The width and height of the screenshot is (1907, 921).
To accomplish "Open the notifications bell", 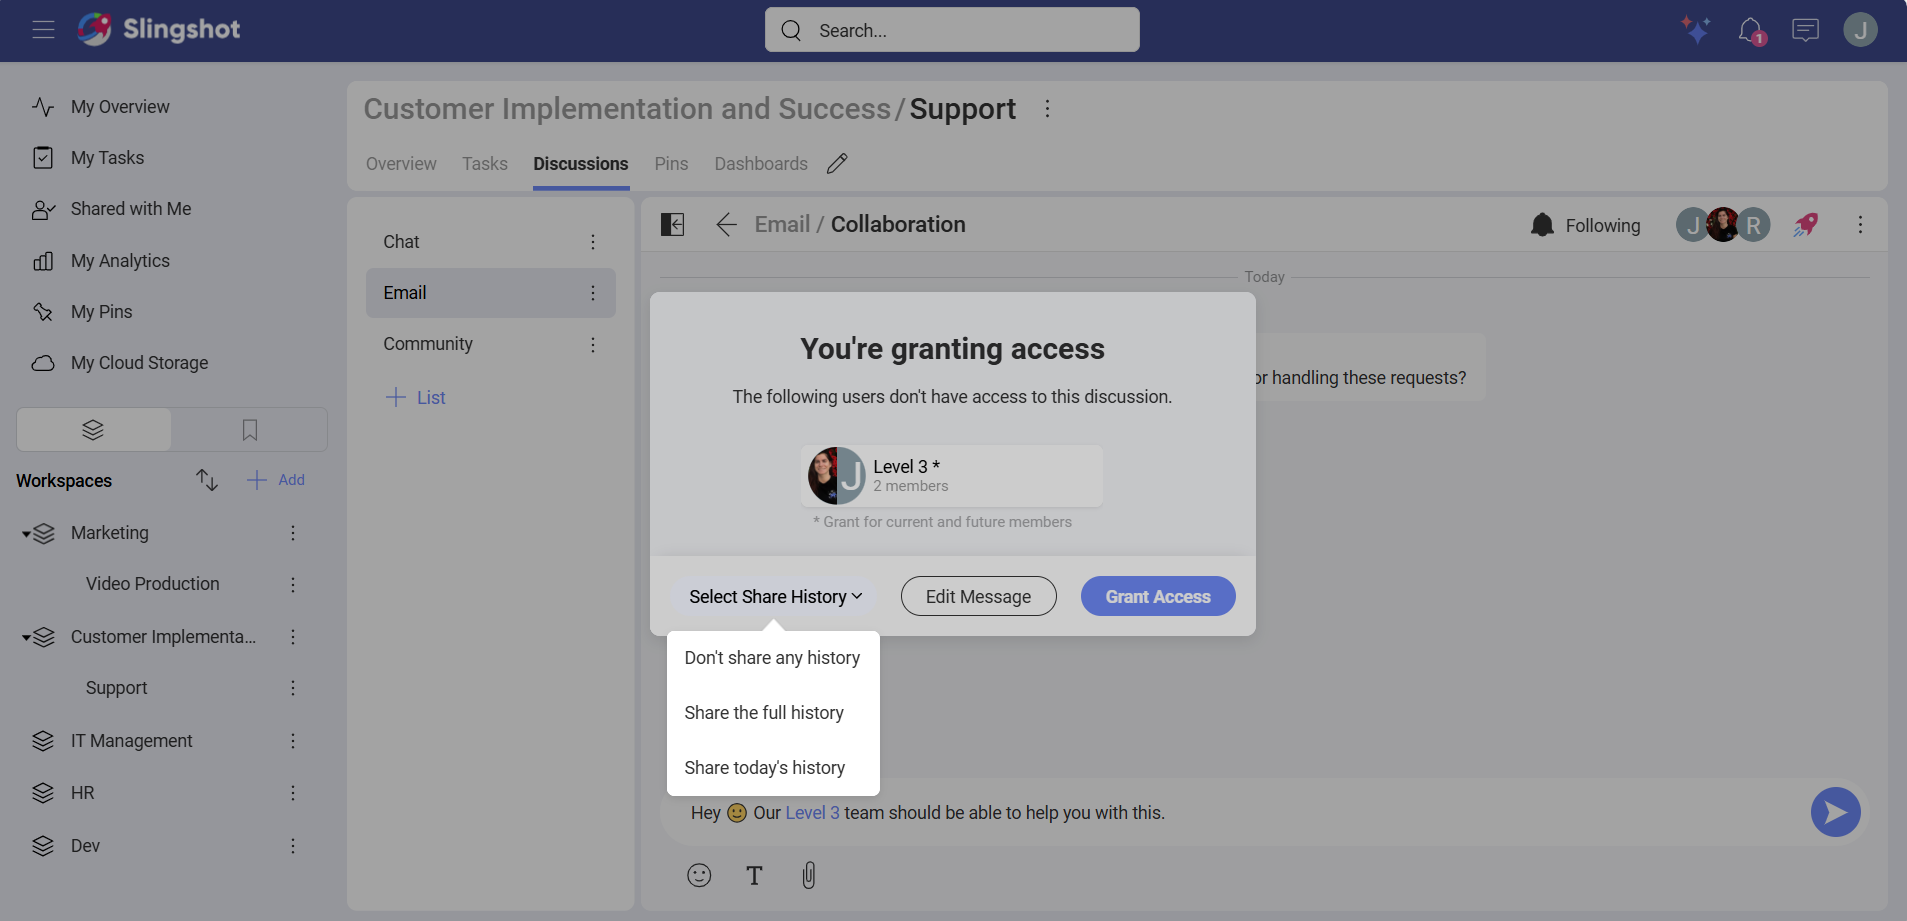I will [x=1750, y=30].
